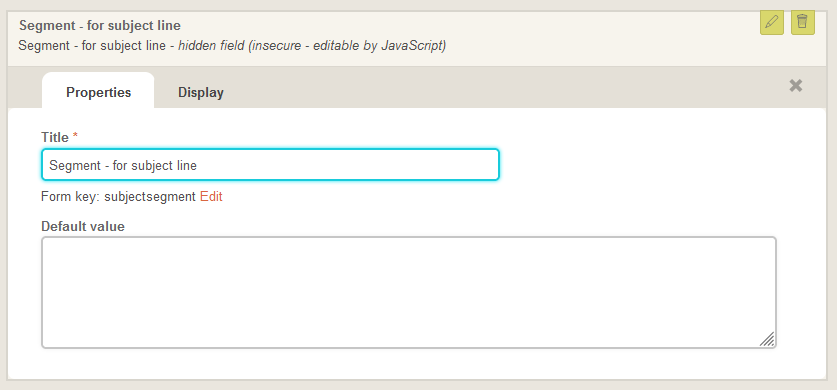Click the text area resize grip

pos(767,339)
